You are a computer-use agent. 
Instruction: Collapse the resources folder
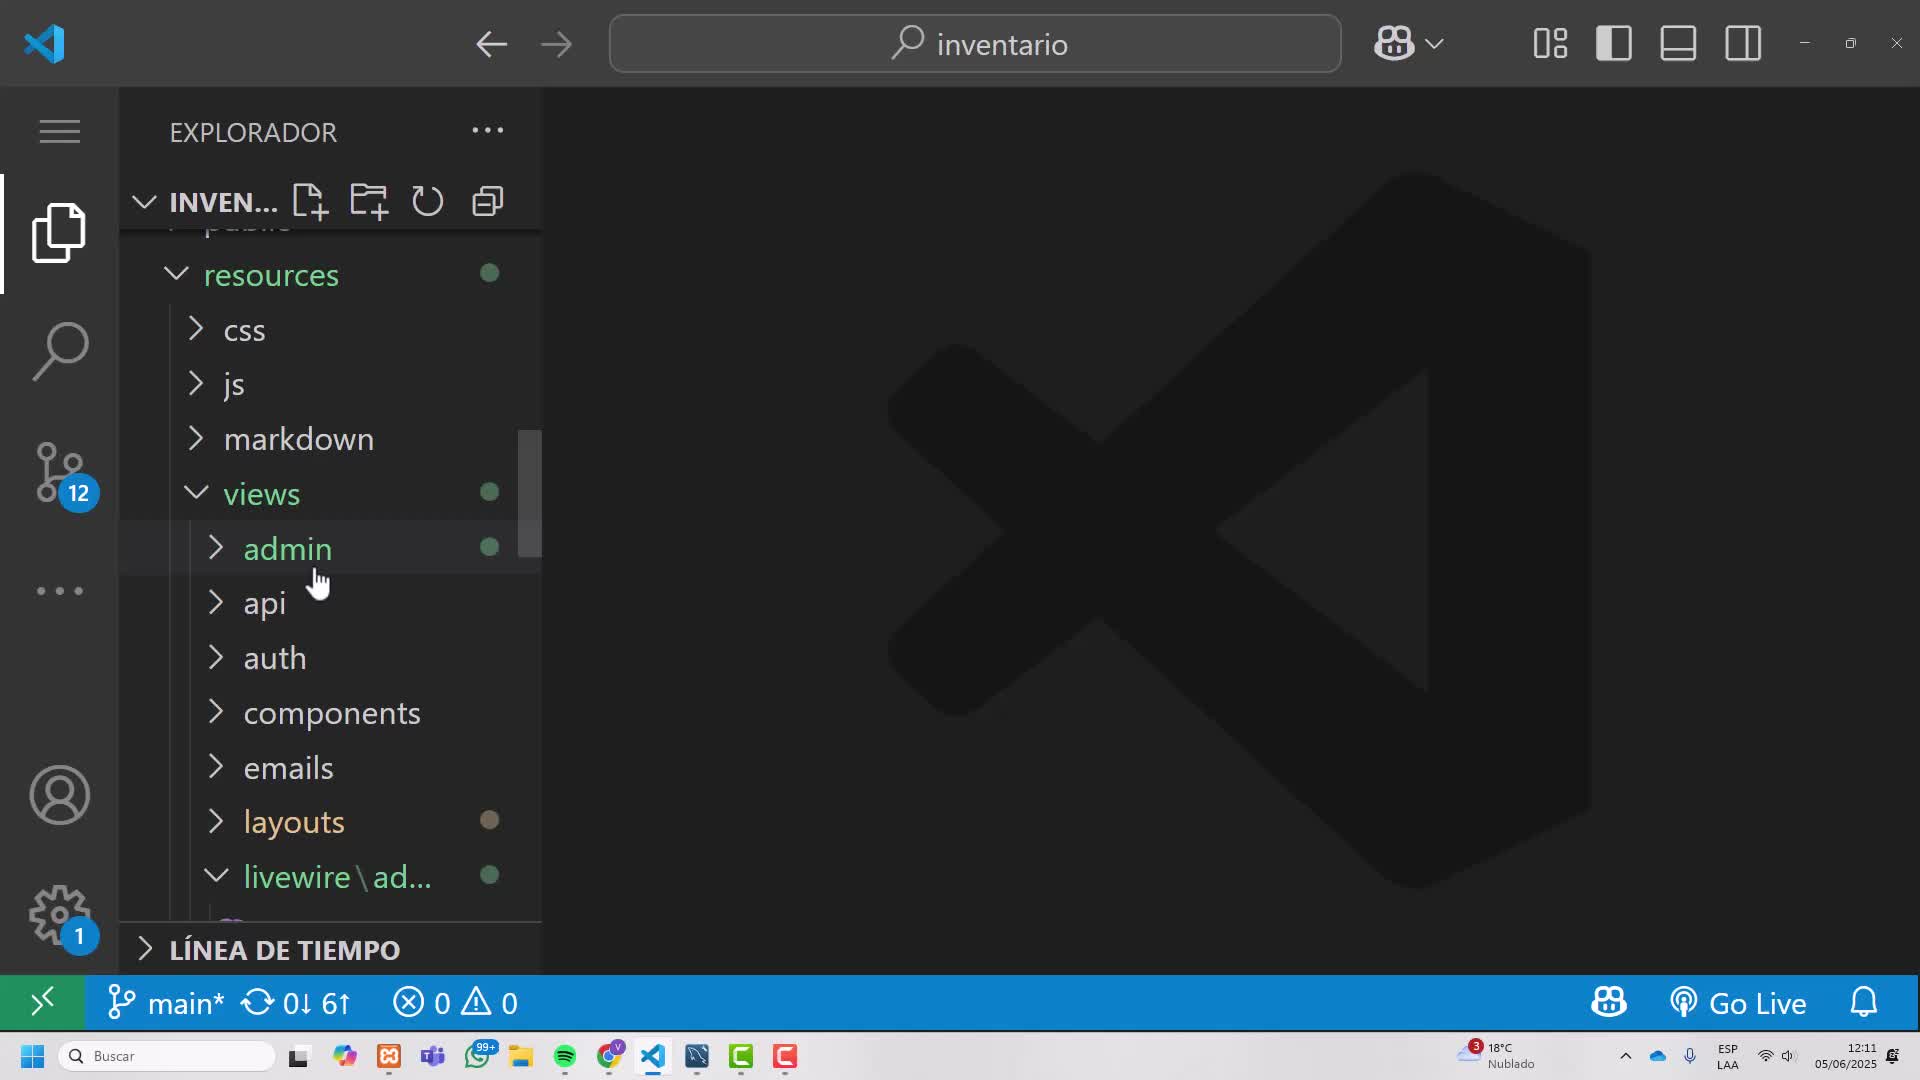coord(331,274)
